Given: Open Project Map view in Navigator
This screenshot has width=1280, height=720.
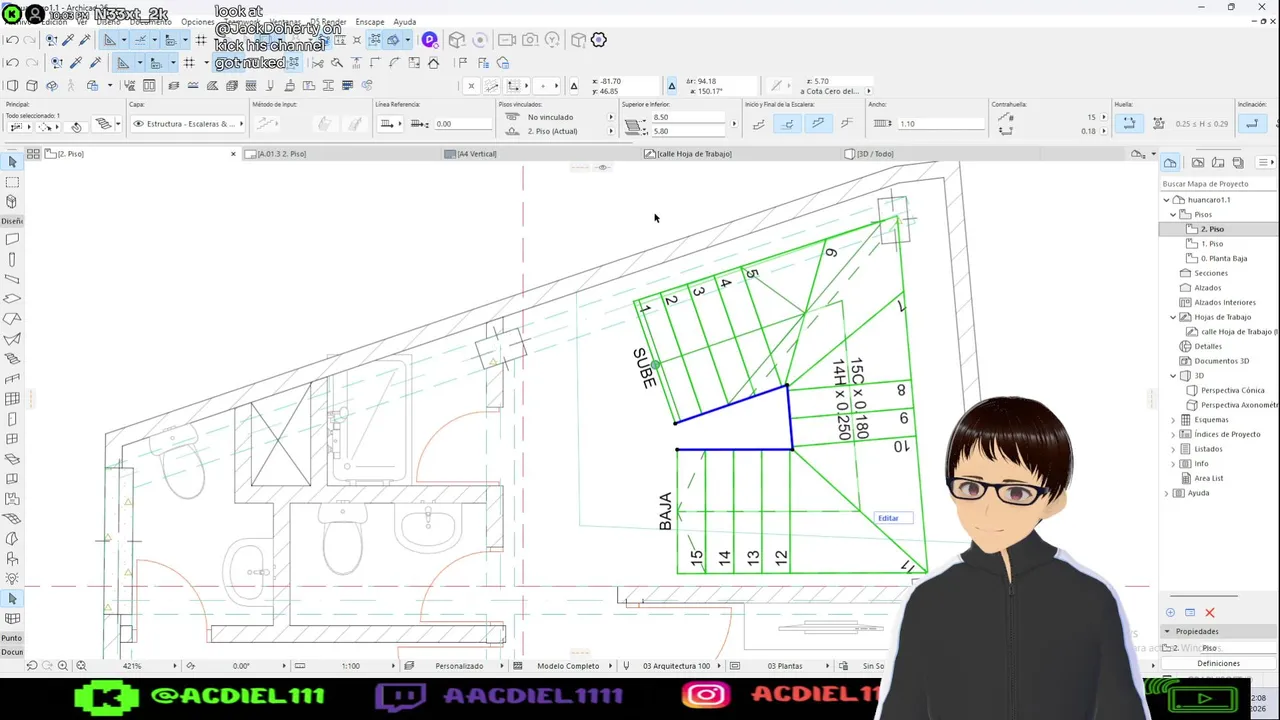Looking at the screenshot, I should click(1170, 162).
